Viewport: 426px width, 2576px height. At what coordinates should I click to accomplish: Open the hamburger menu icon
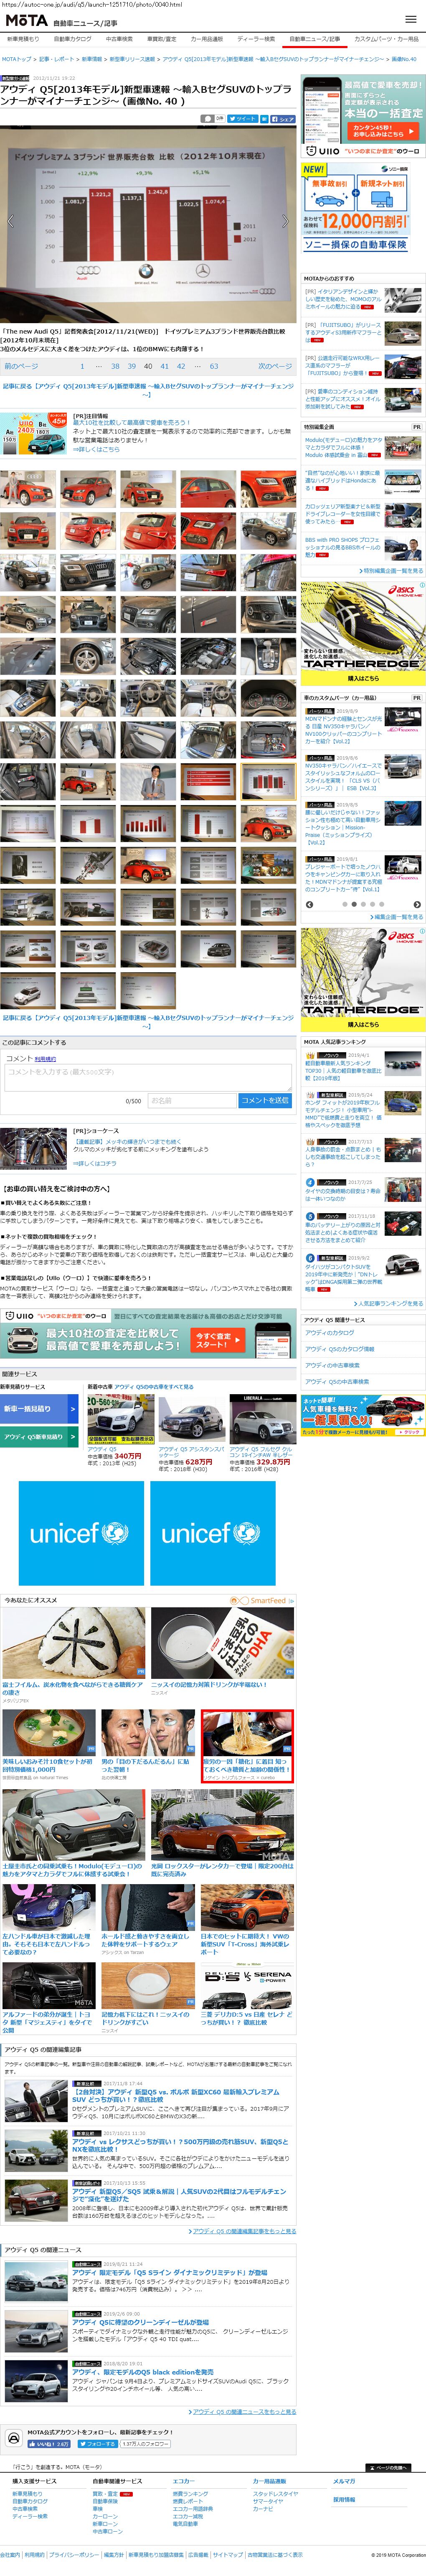410,19
